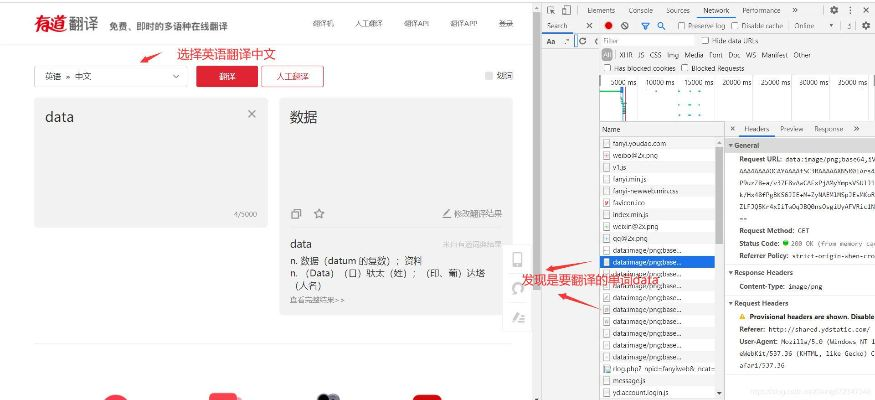Screen dimensions: 875x400
Task: Switch to the Console tab
Action: click(x=640, y=11)
